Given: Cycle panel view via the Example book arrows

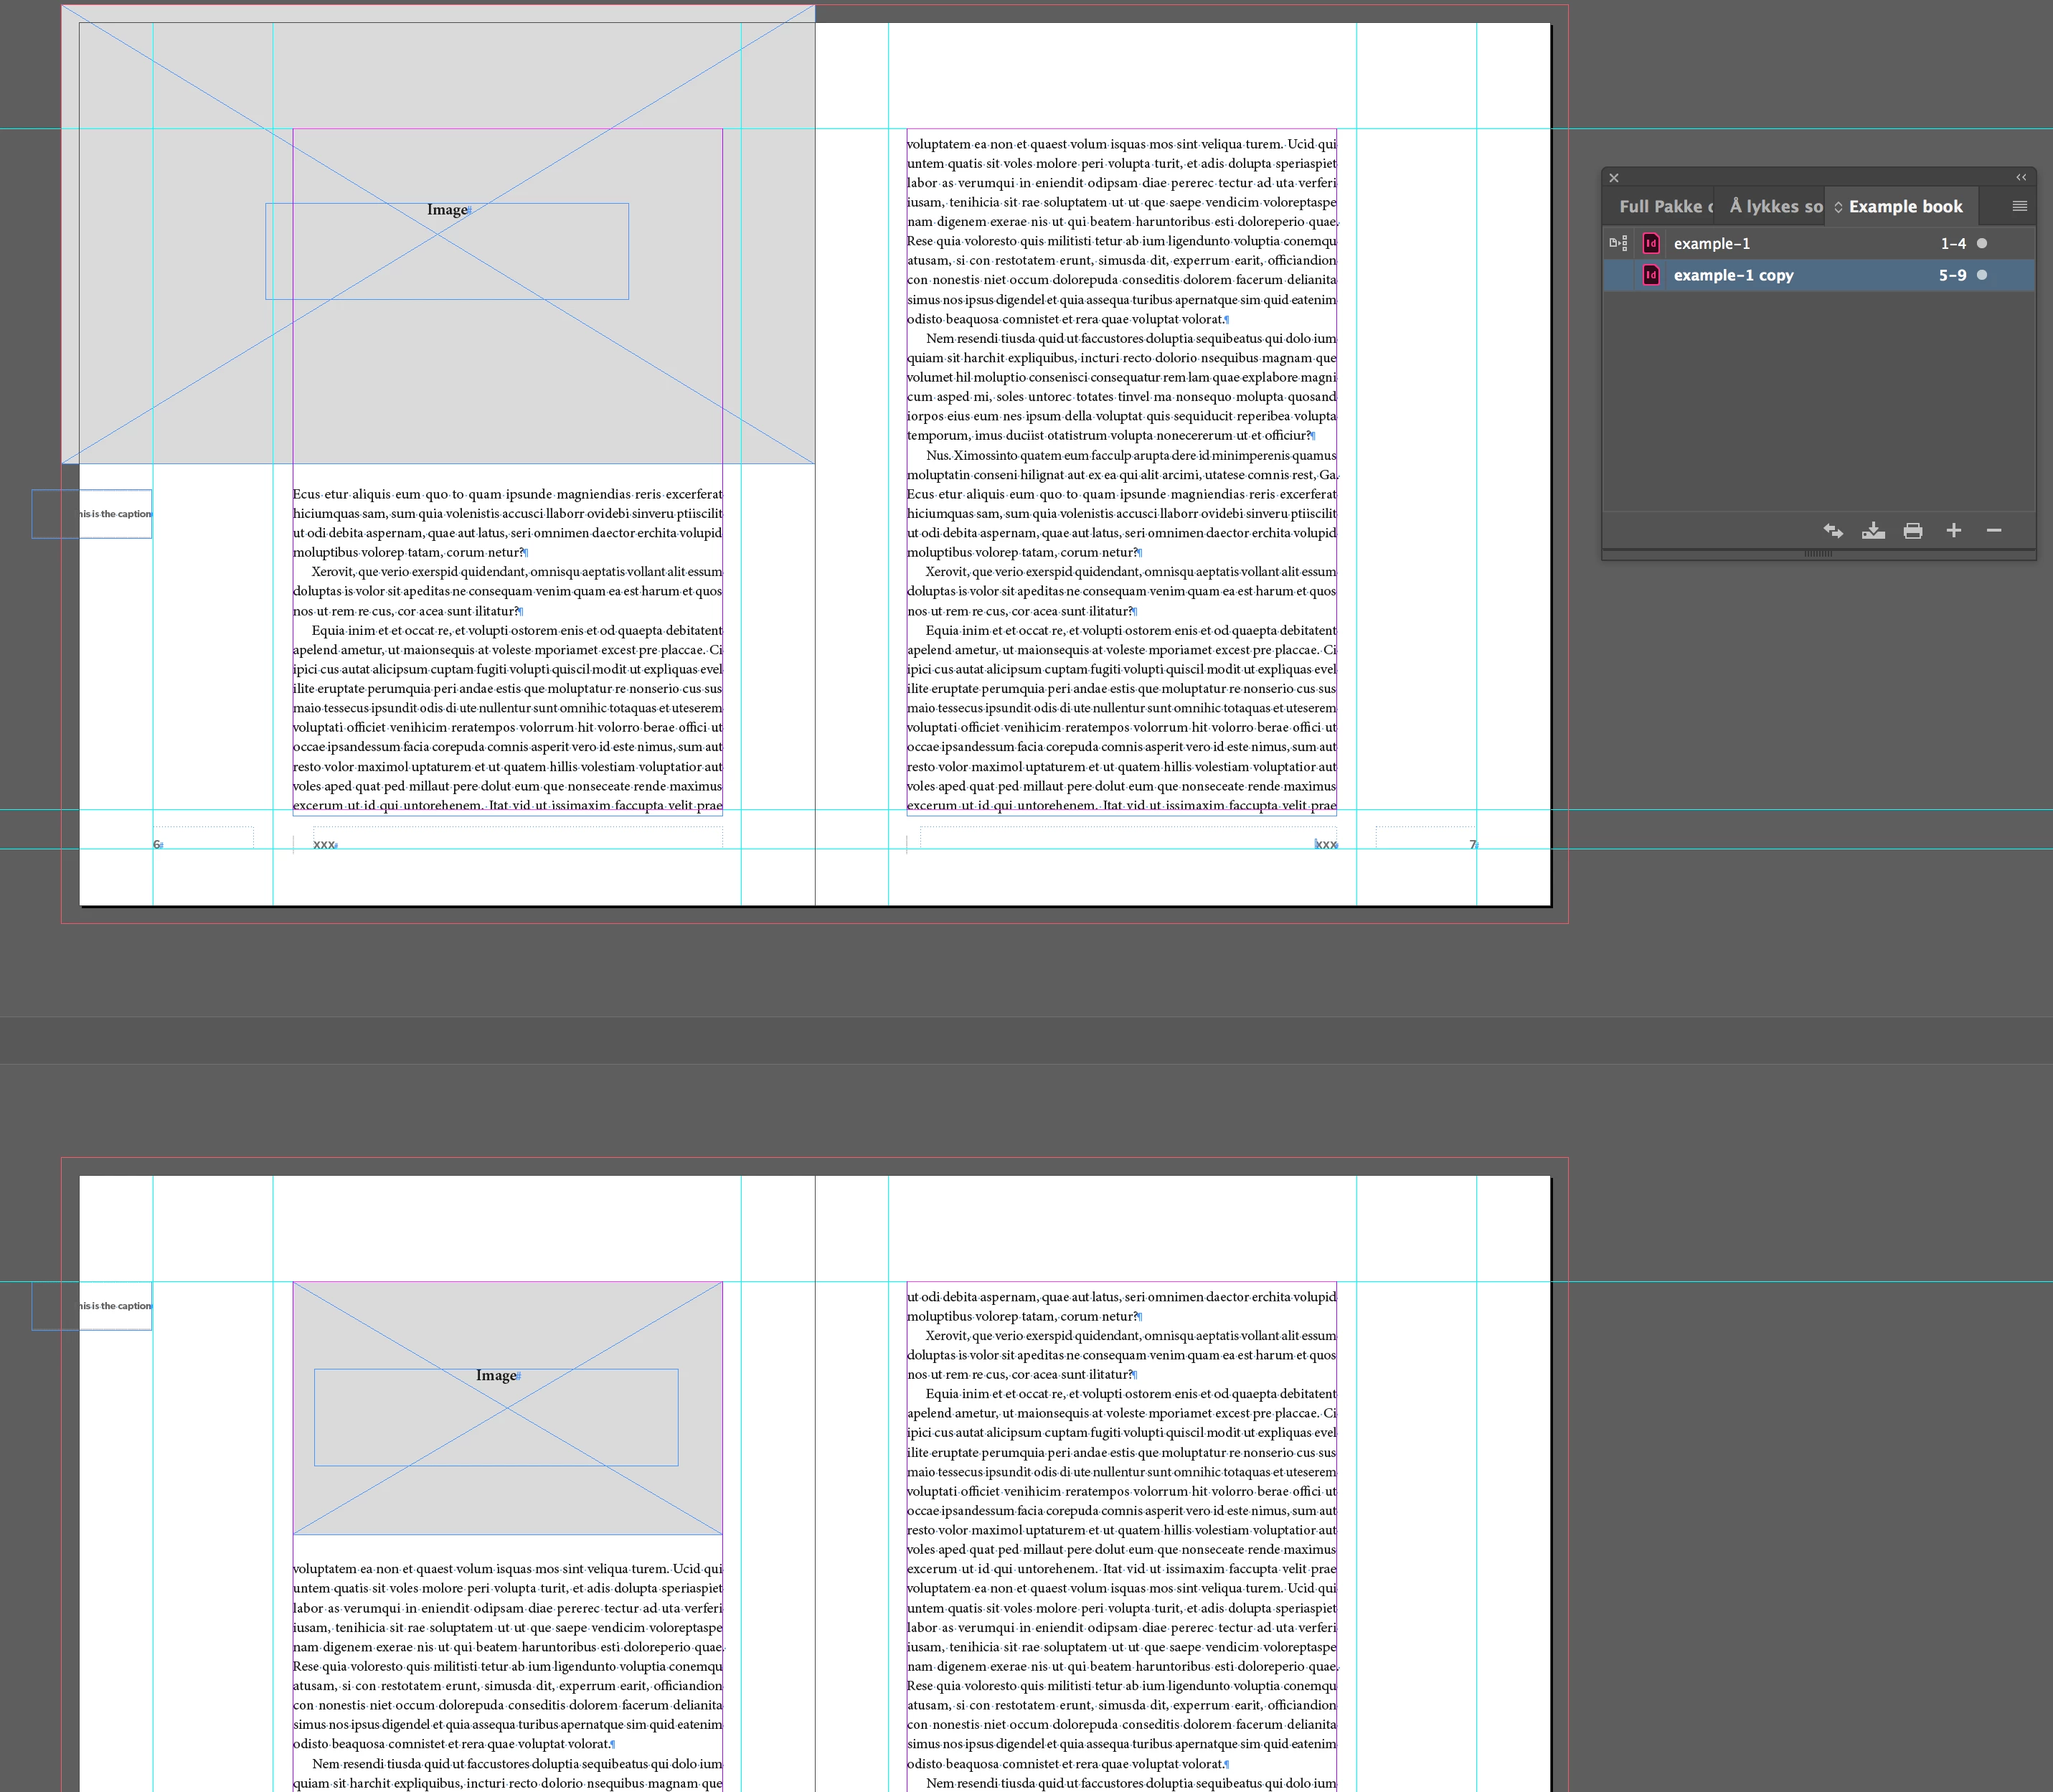Looking at the screenshot, I should 1838,207.
